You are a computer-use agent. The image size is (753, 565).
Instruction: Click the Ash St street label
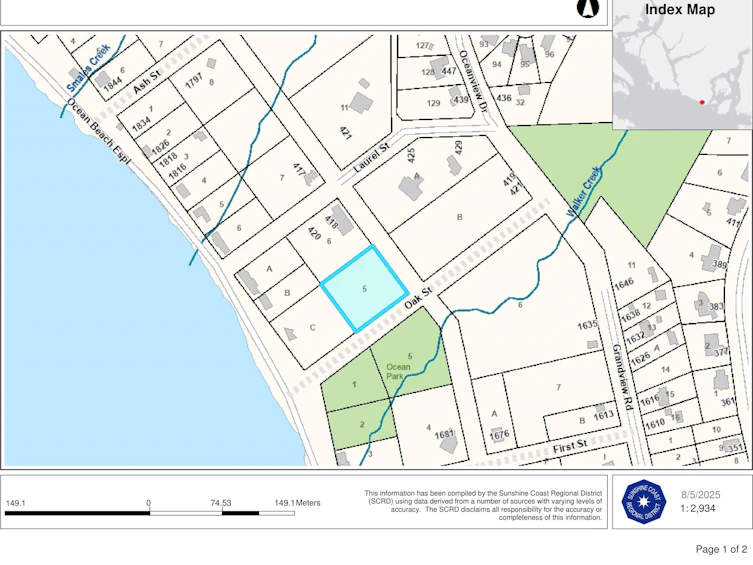click(146, 82)
